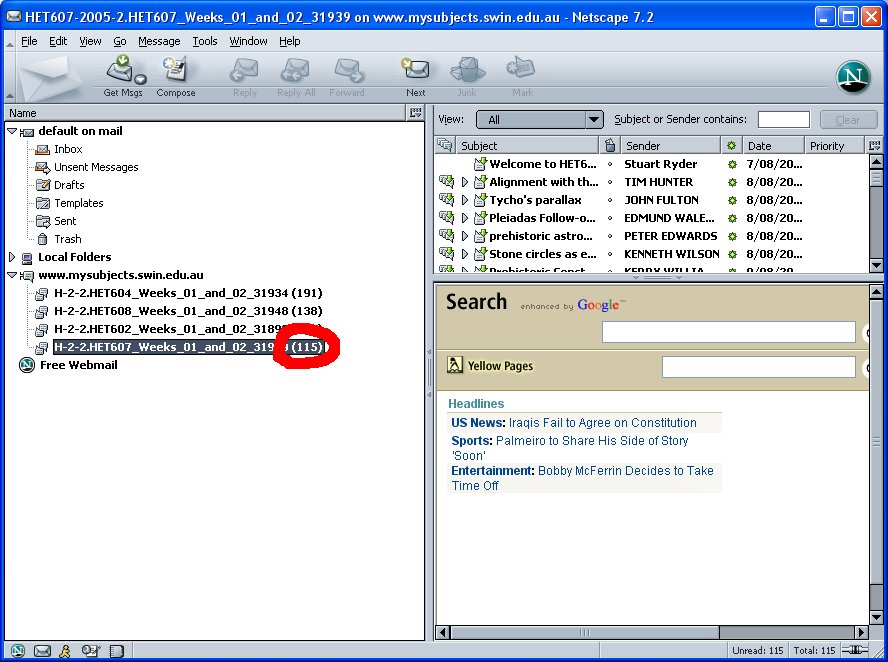888x662 pixels.
Task: Click Free Webmail in folder pane
Action: (x=79, y=365)
